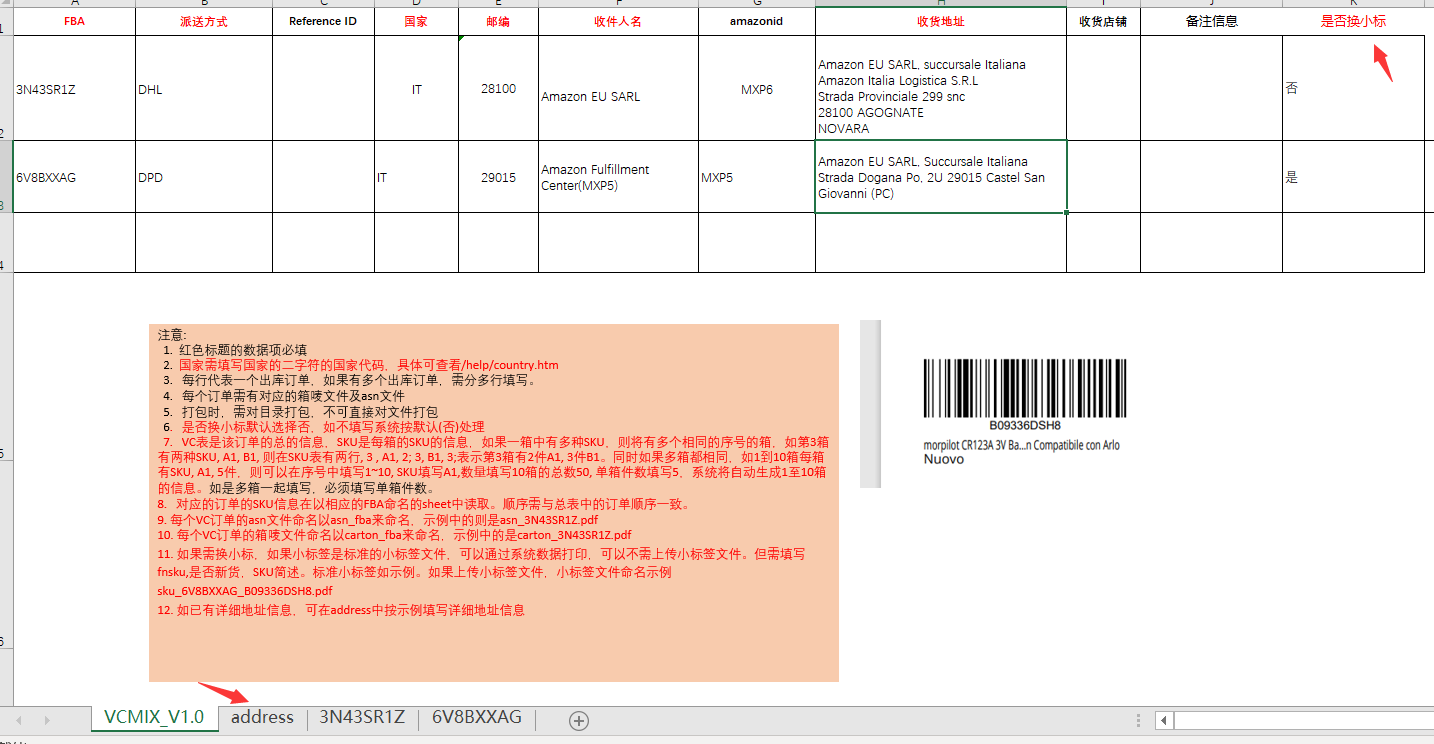Click the fill handle of the selected address cell
This screenshot has width=1434, height=744.
click(x=1066, y=212)
